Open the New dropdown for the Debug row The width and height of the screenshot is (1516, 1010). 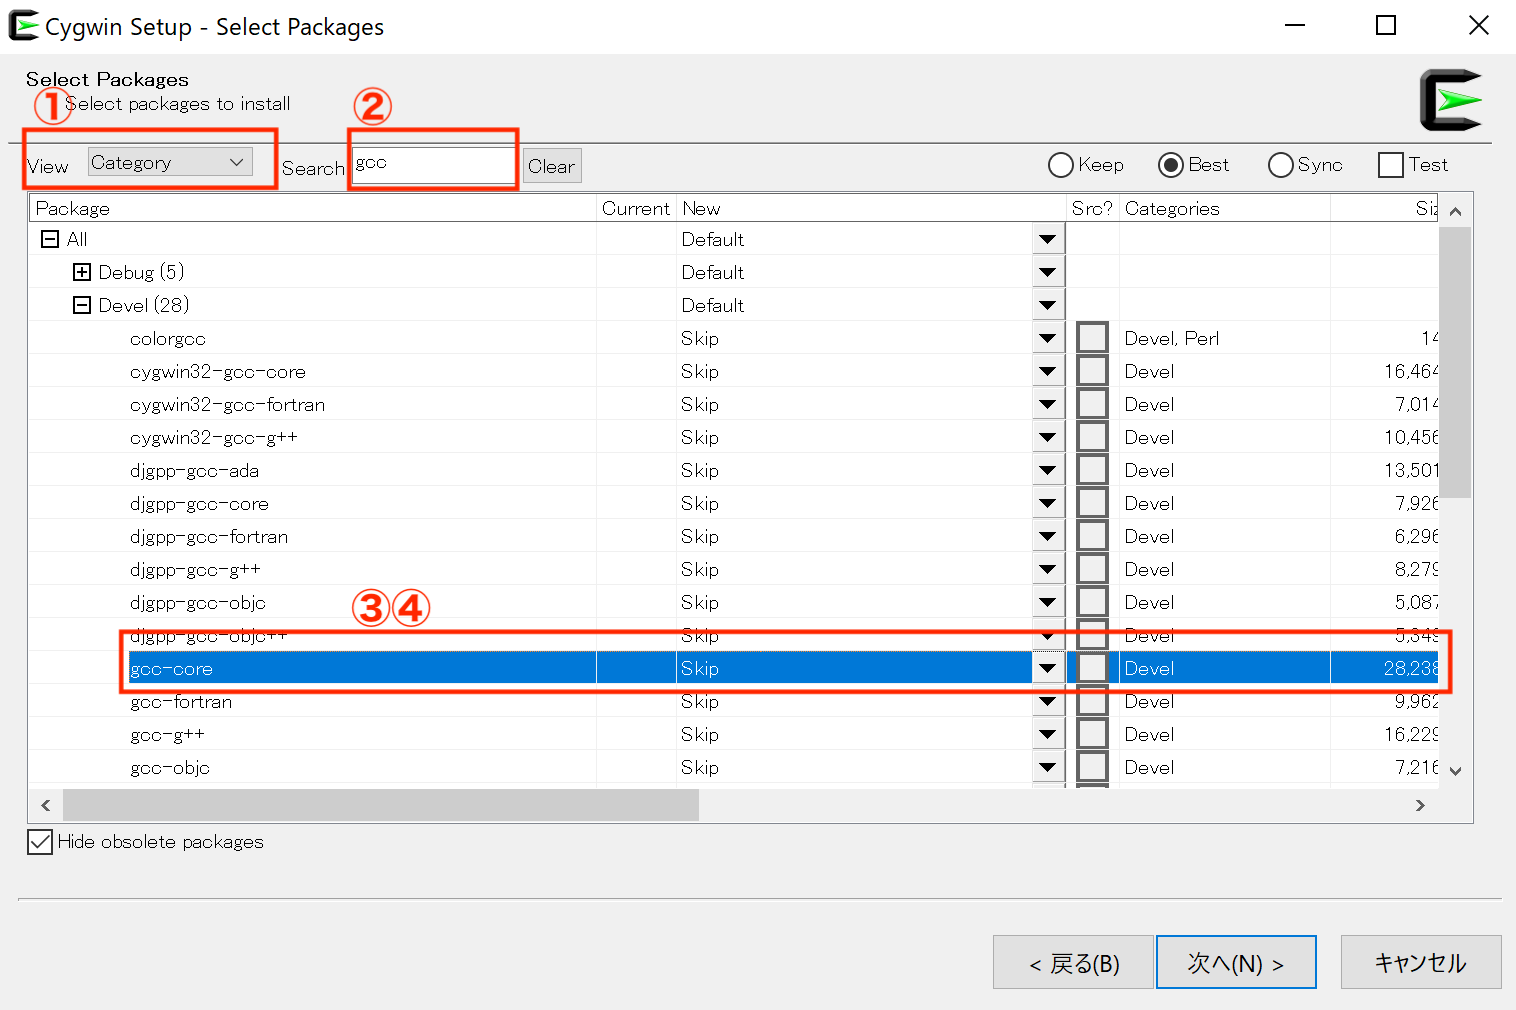pos(1047,272)
